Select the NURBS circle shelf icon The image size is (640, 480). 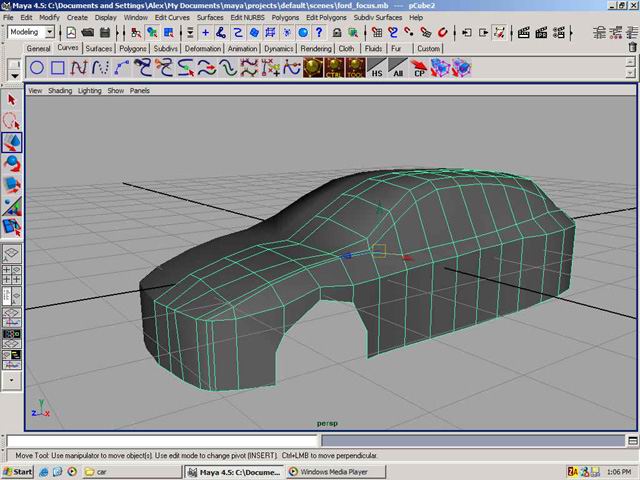tap(37, 68)
